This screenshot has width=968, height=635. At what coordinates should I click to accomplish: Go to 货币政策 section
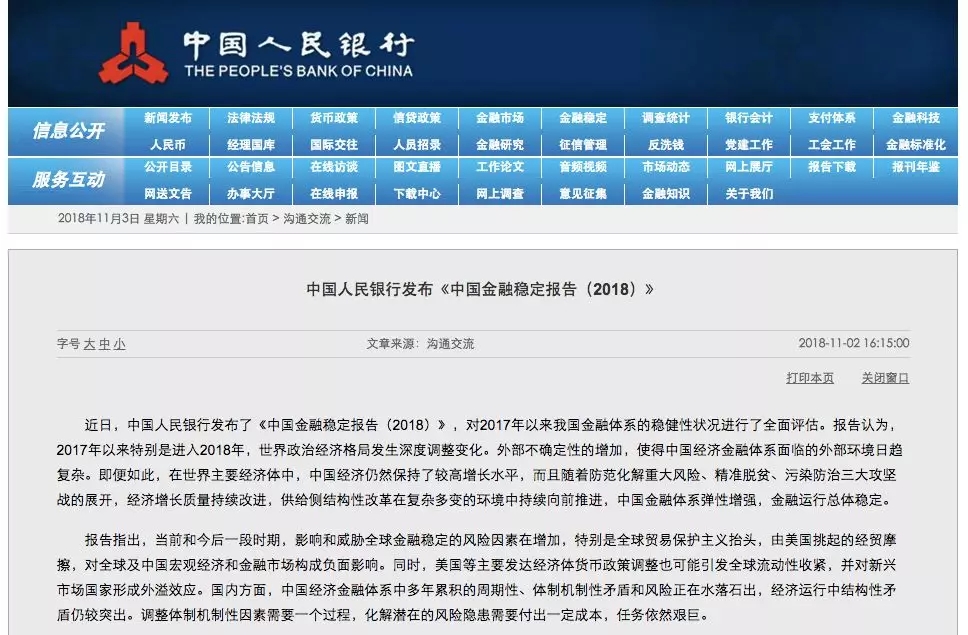click(334, 118)
